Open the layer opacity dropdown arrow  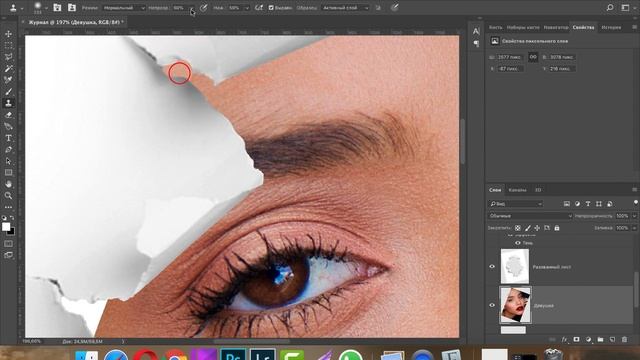point(634,216)
